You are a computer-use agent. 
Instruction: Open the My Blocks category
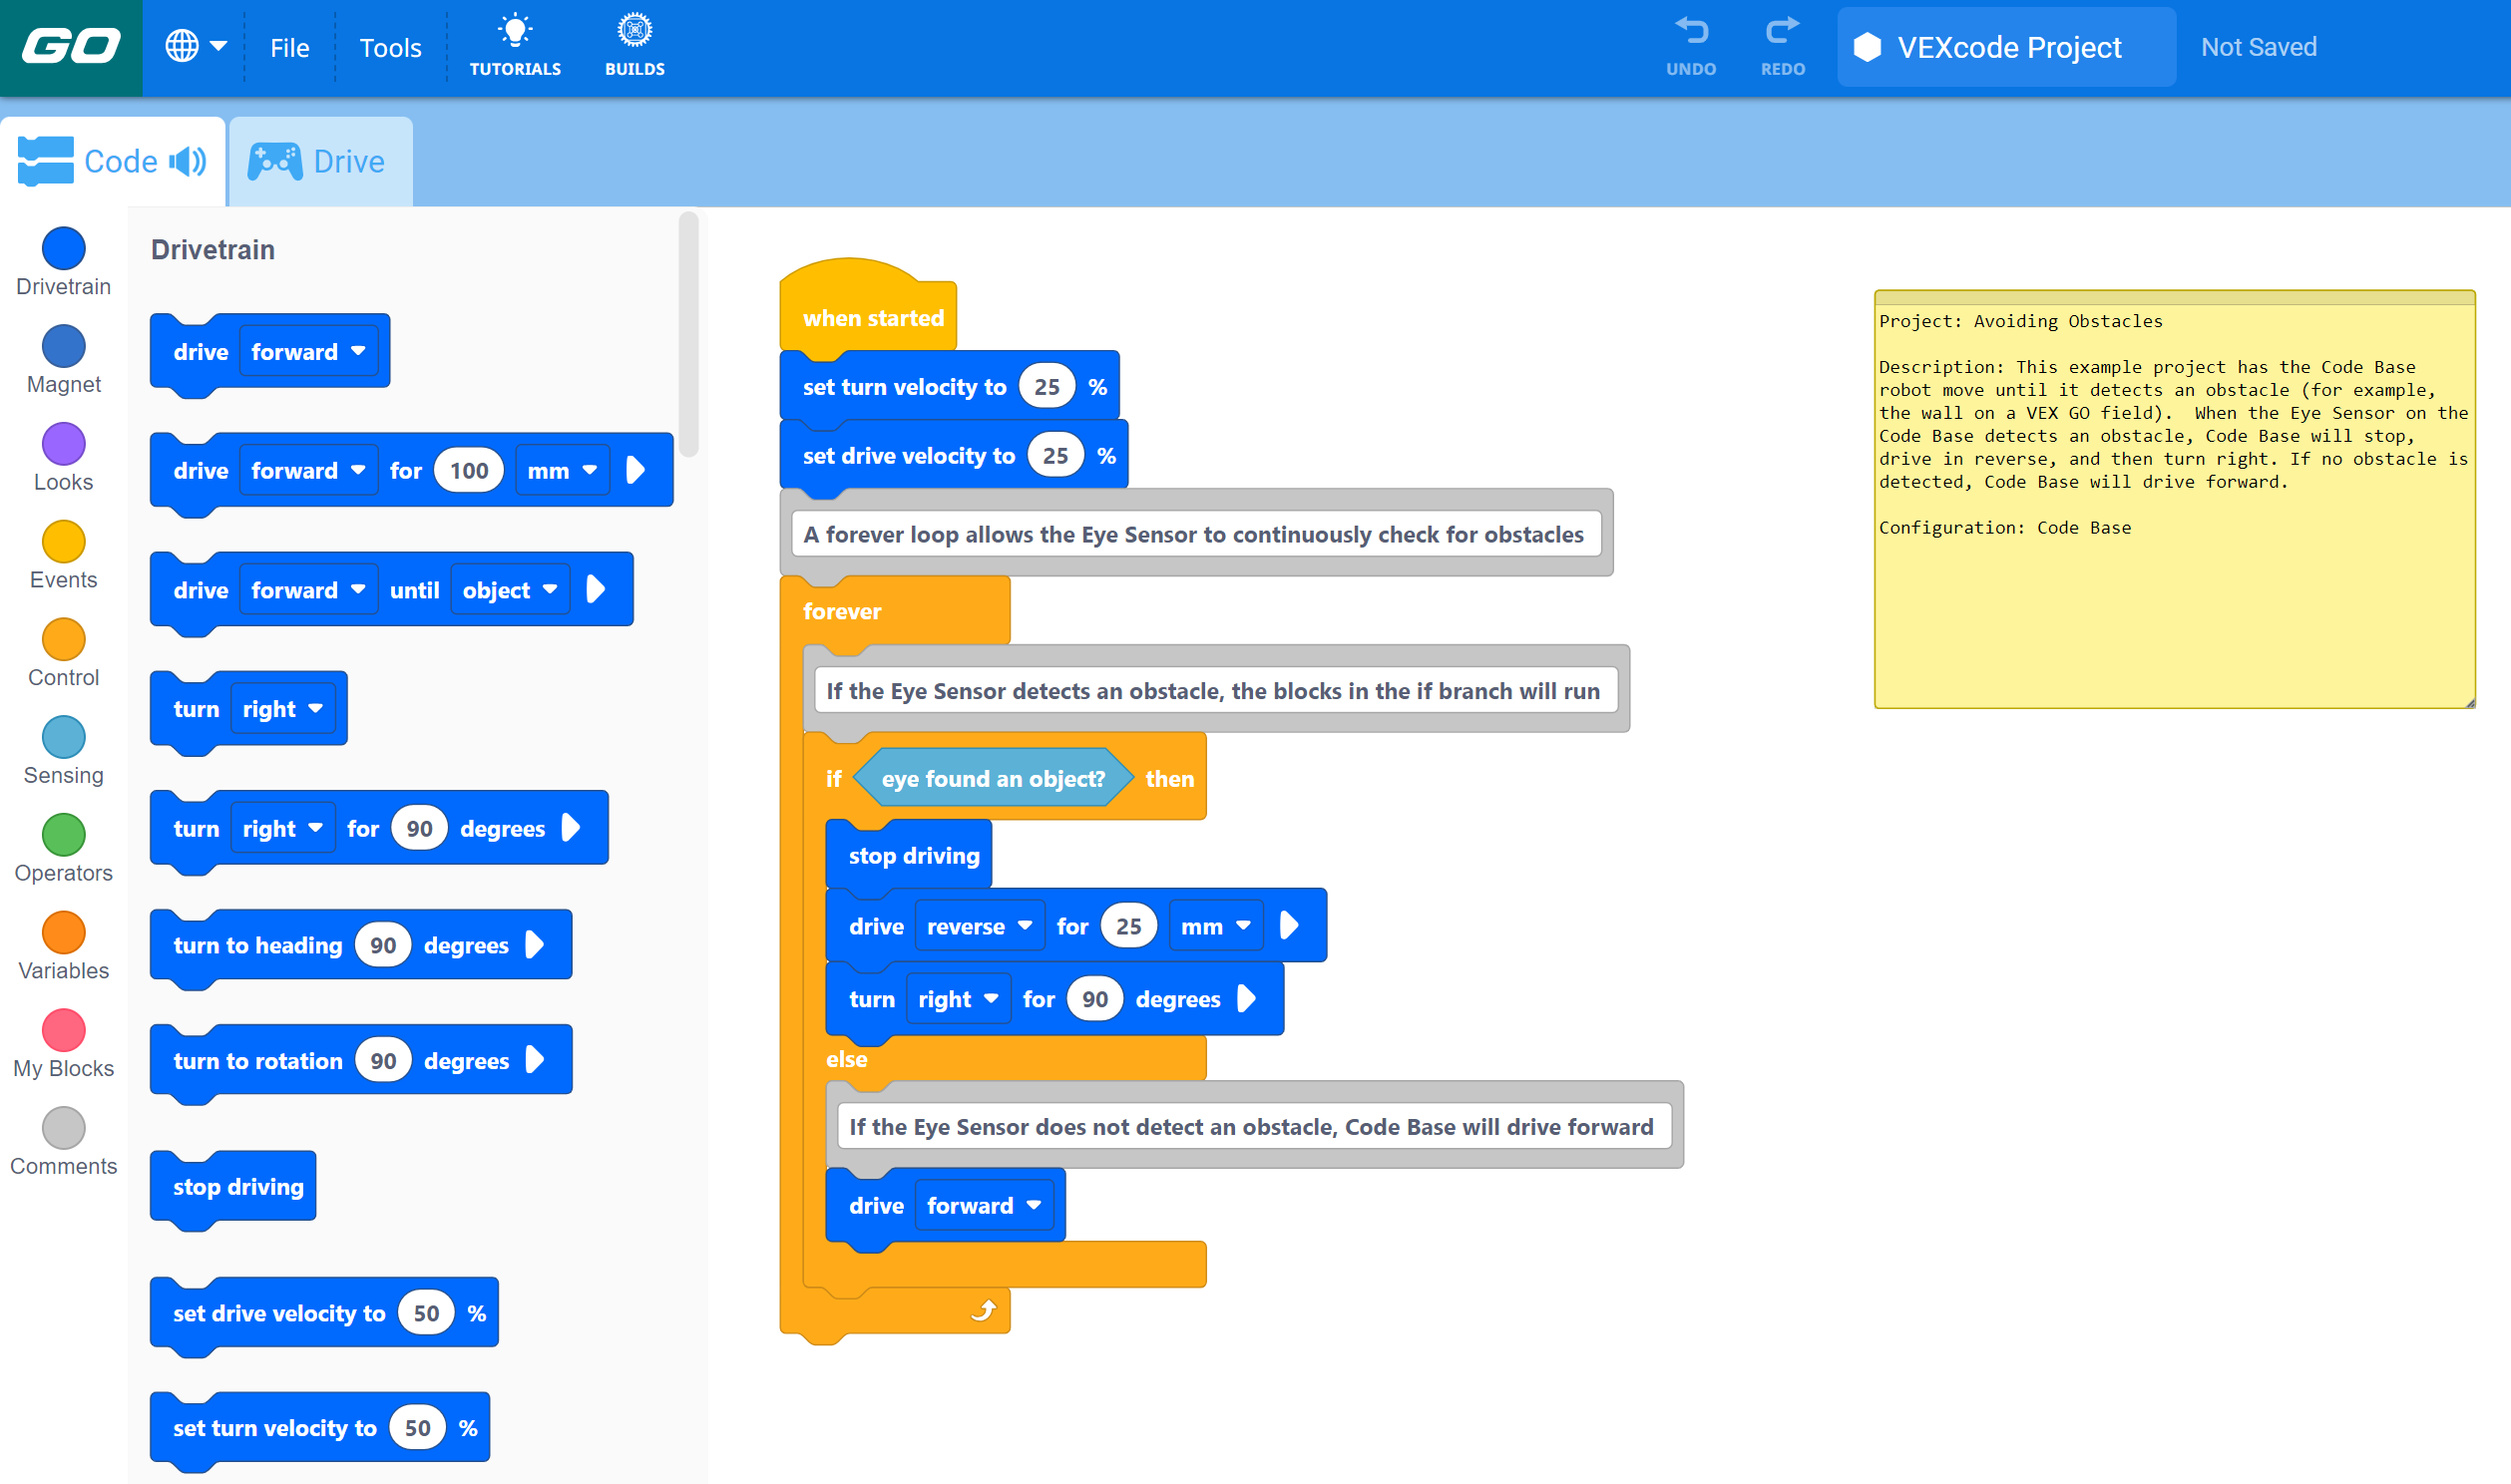[x=63, y=1031]
